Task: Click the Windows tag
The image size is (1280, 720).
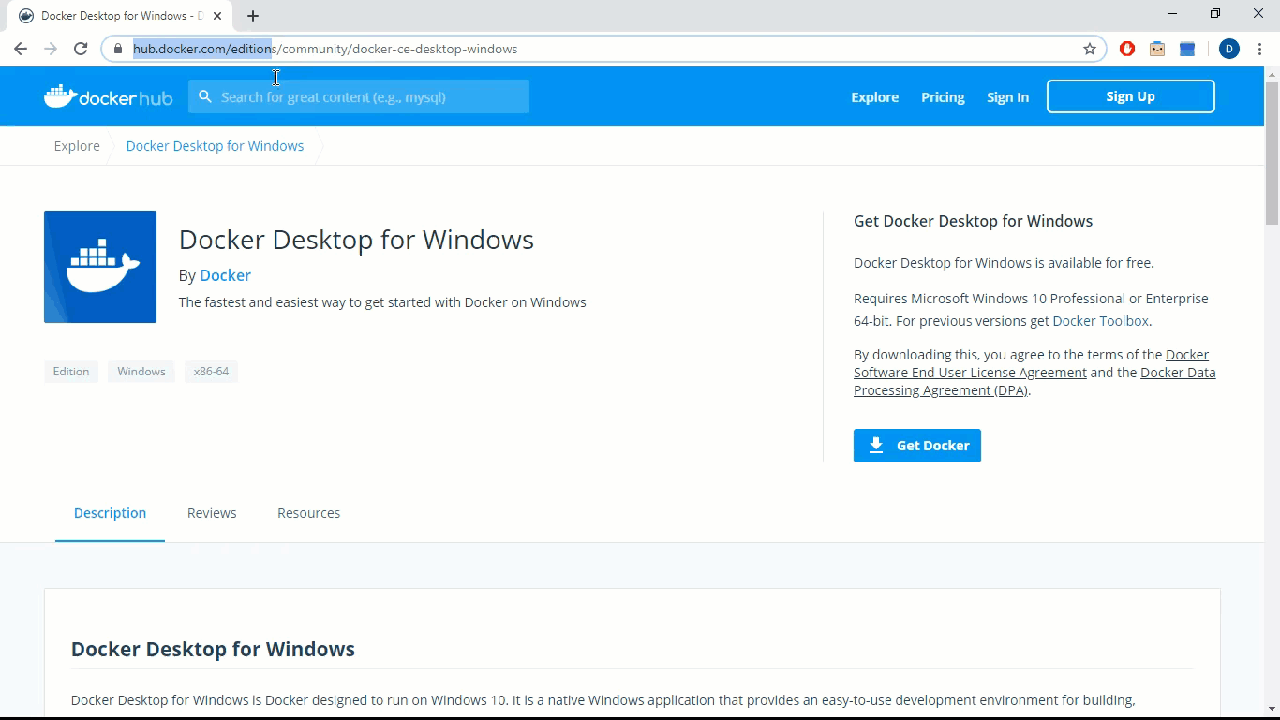Action: (x=141, y=371)
